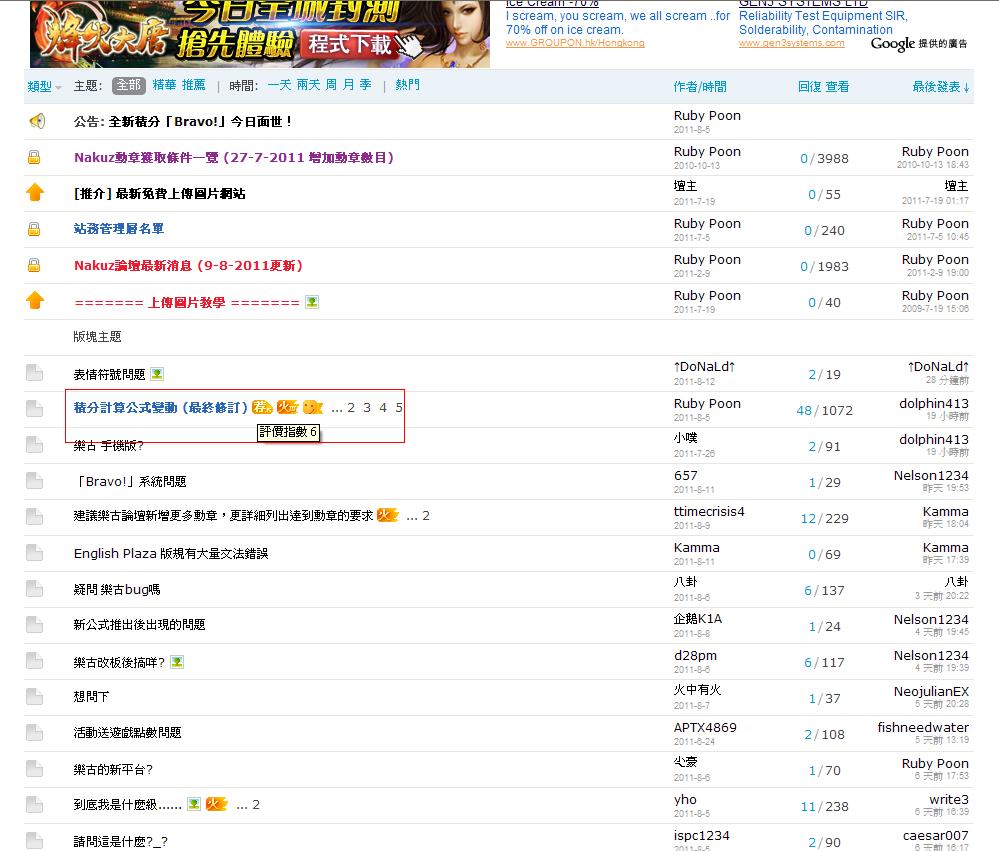Sort threads by 作者/時間 header
Screen dimensions: 999x851
tap(700, 87)
